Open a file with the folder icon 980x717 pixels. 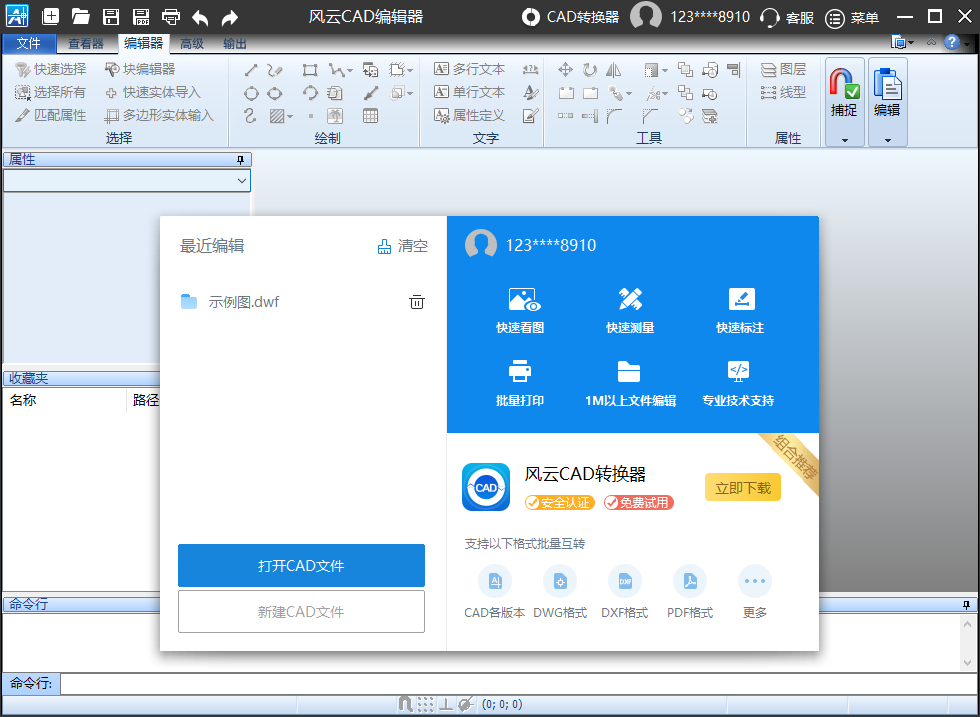(81, 17)
